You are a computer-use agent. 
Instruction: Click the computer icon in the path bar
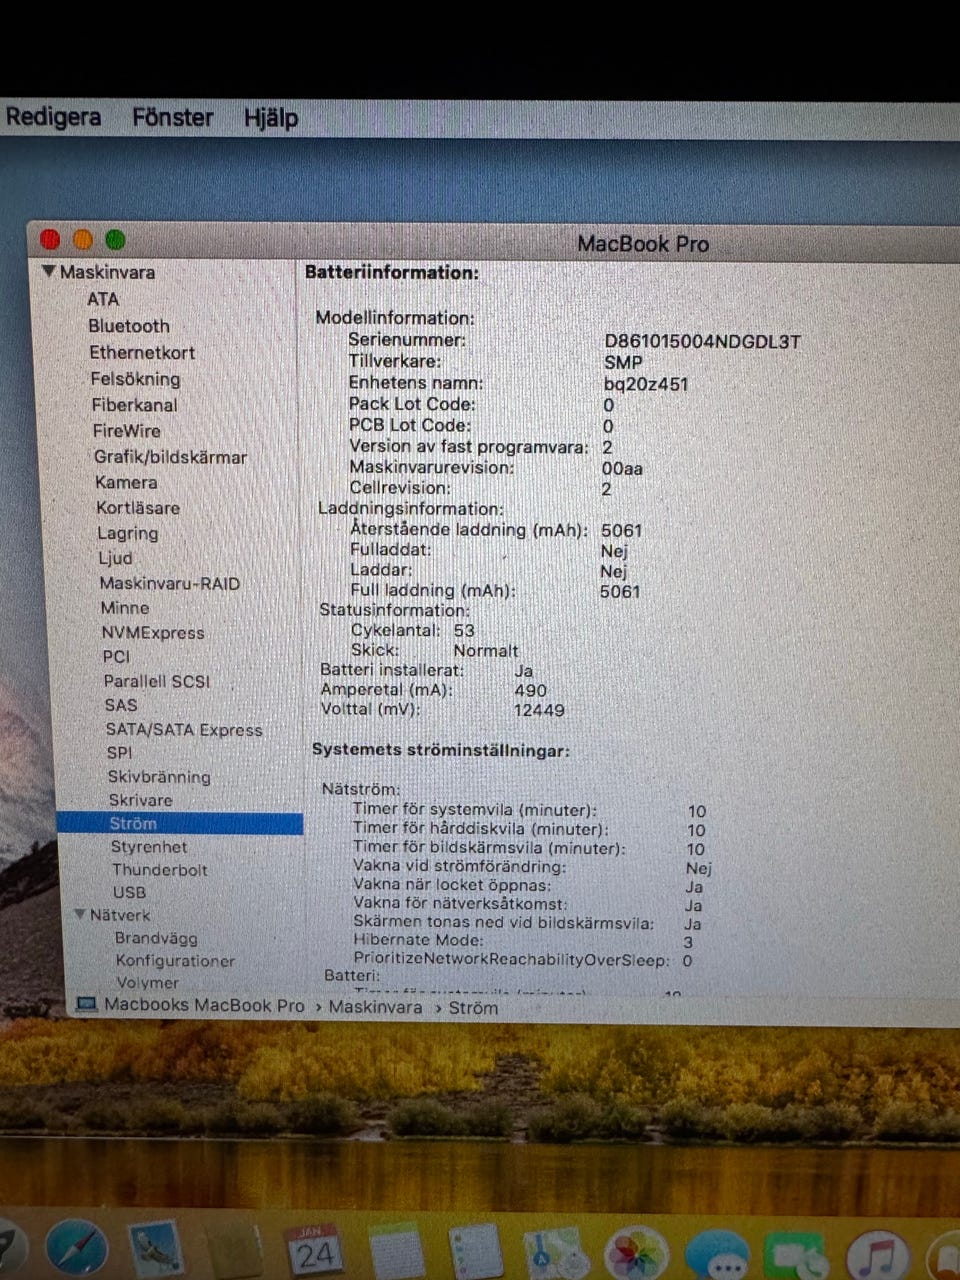click(x=86, y=1004)
